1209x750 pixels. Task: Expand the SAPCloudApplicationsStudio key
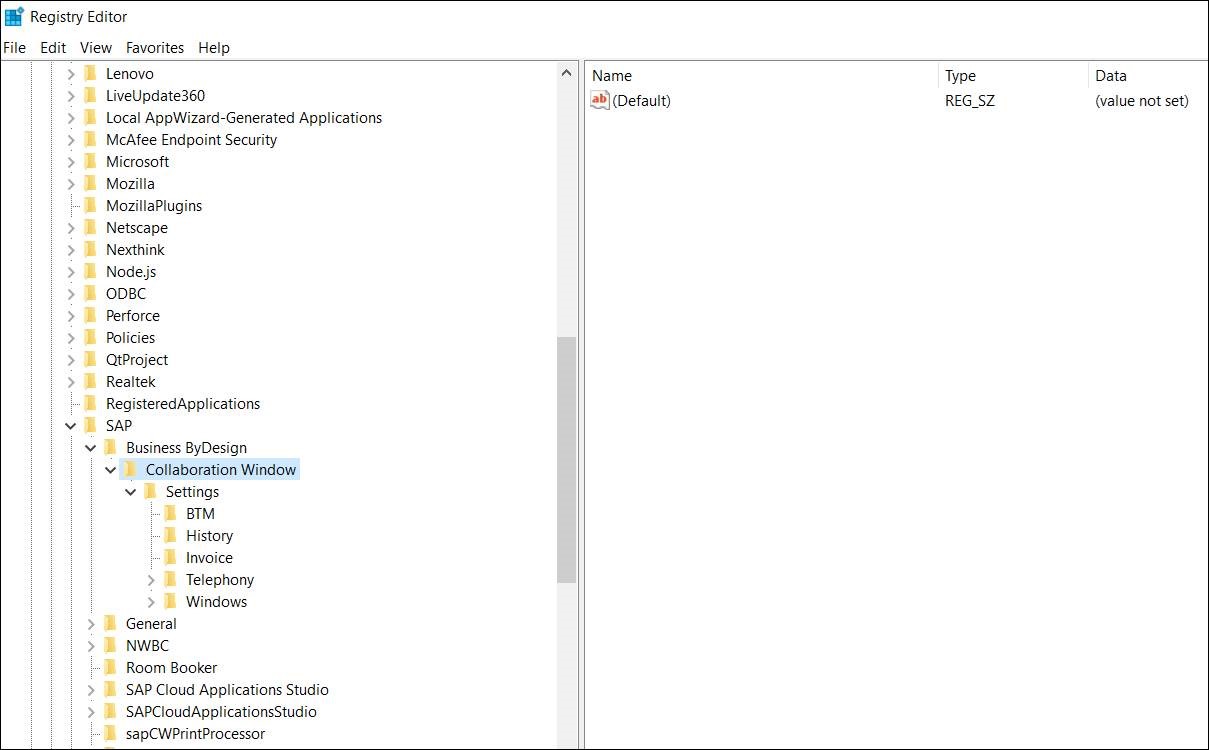(91, 711)
